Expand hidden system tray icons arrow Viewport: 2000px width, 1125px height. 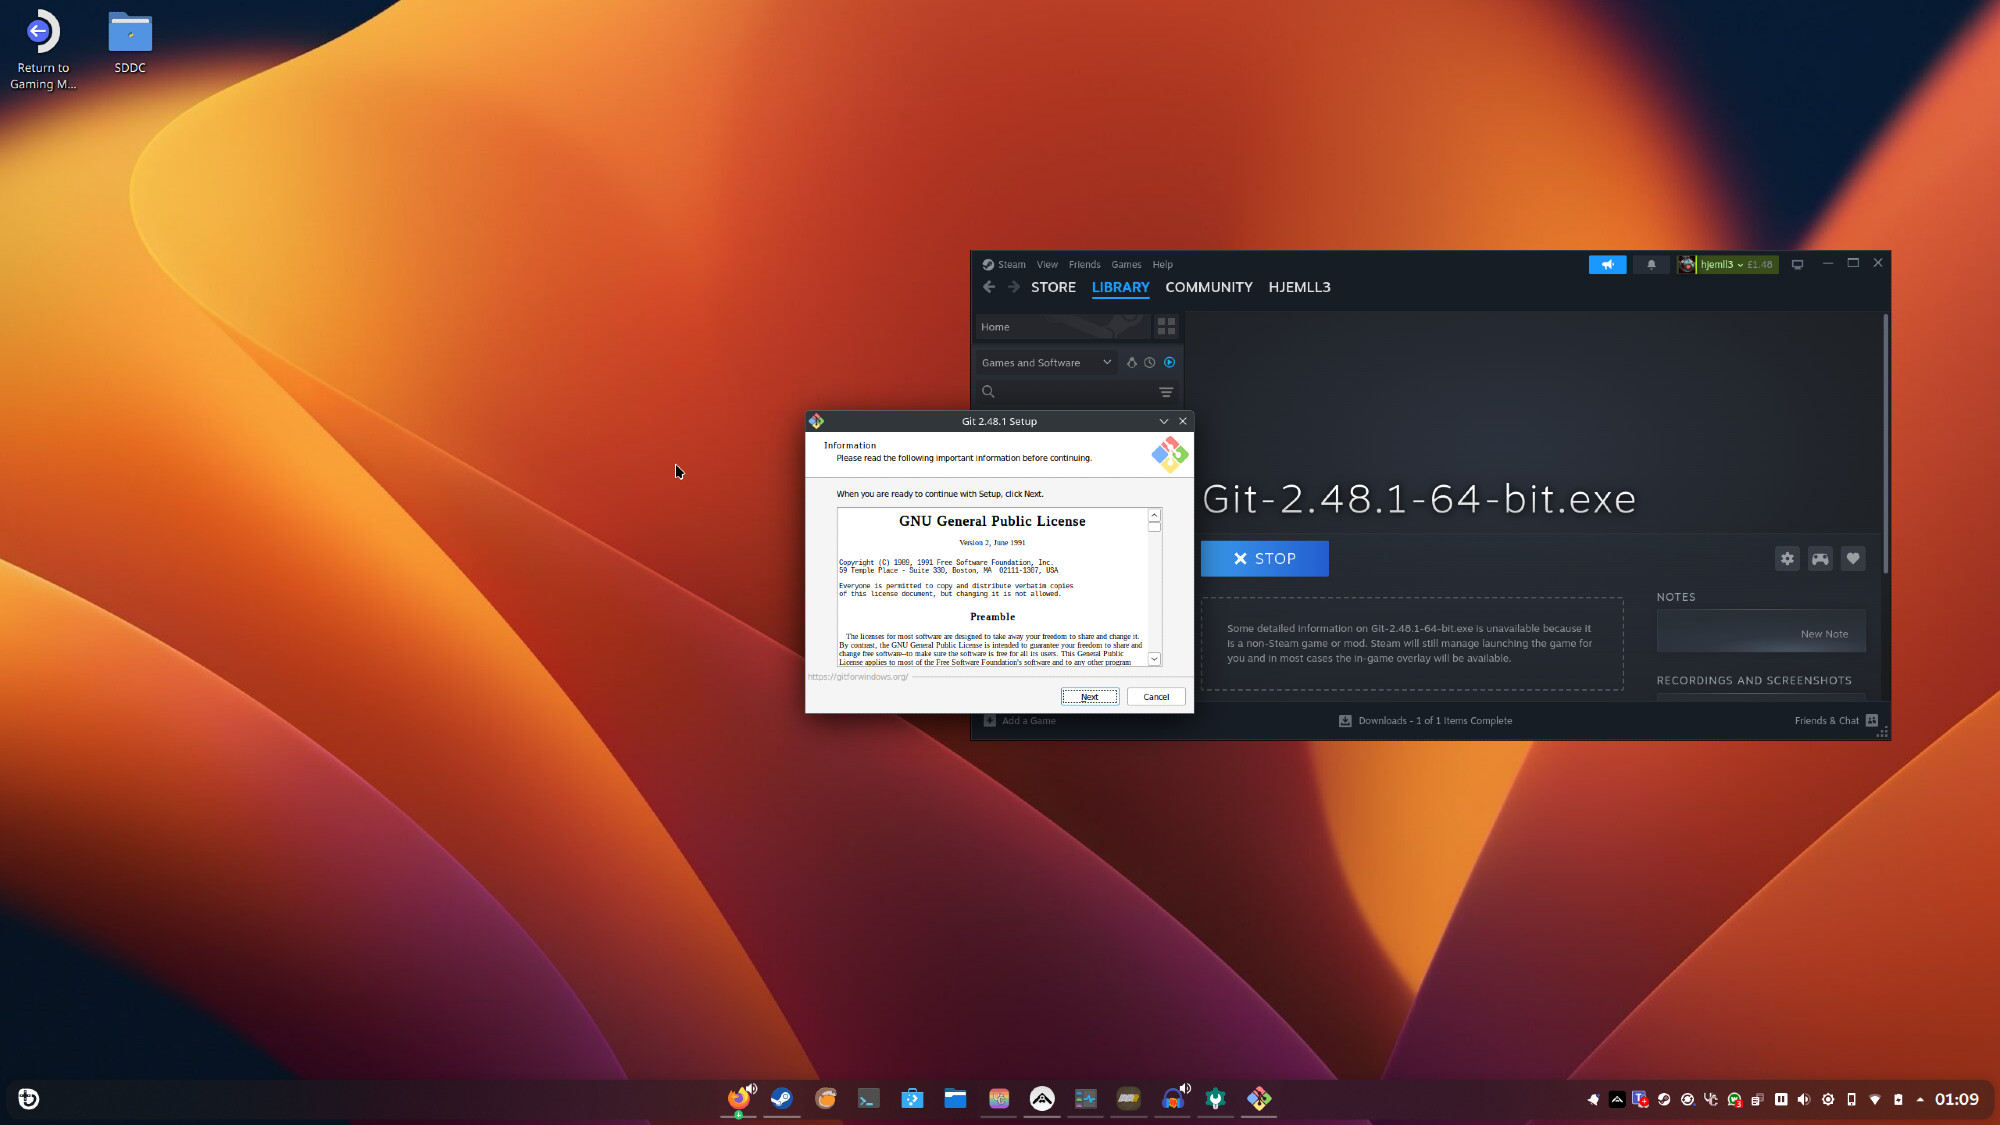pos(1920,1099)
